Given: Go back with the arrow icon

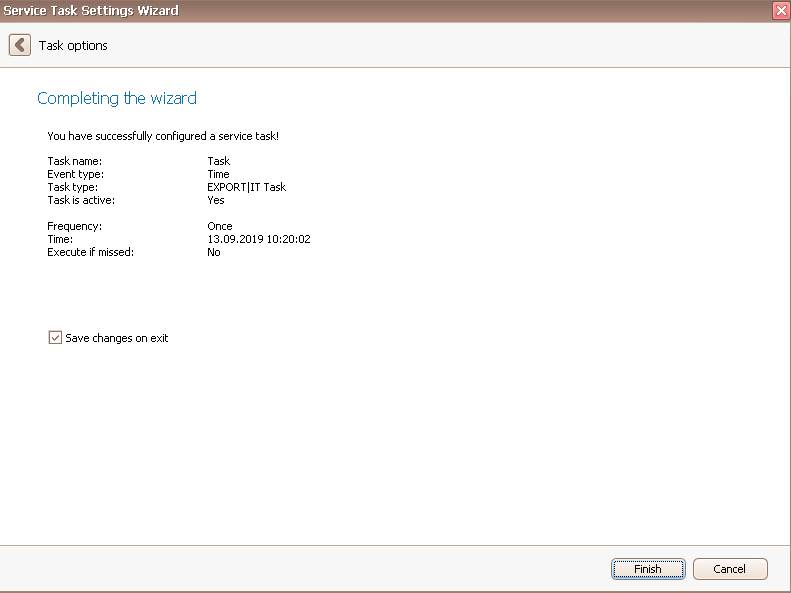Looking at the screenshot, I should point(20,45).
